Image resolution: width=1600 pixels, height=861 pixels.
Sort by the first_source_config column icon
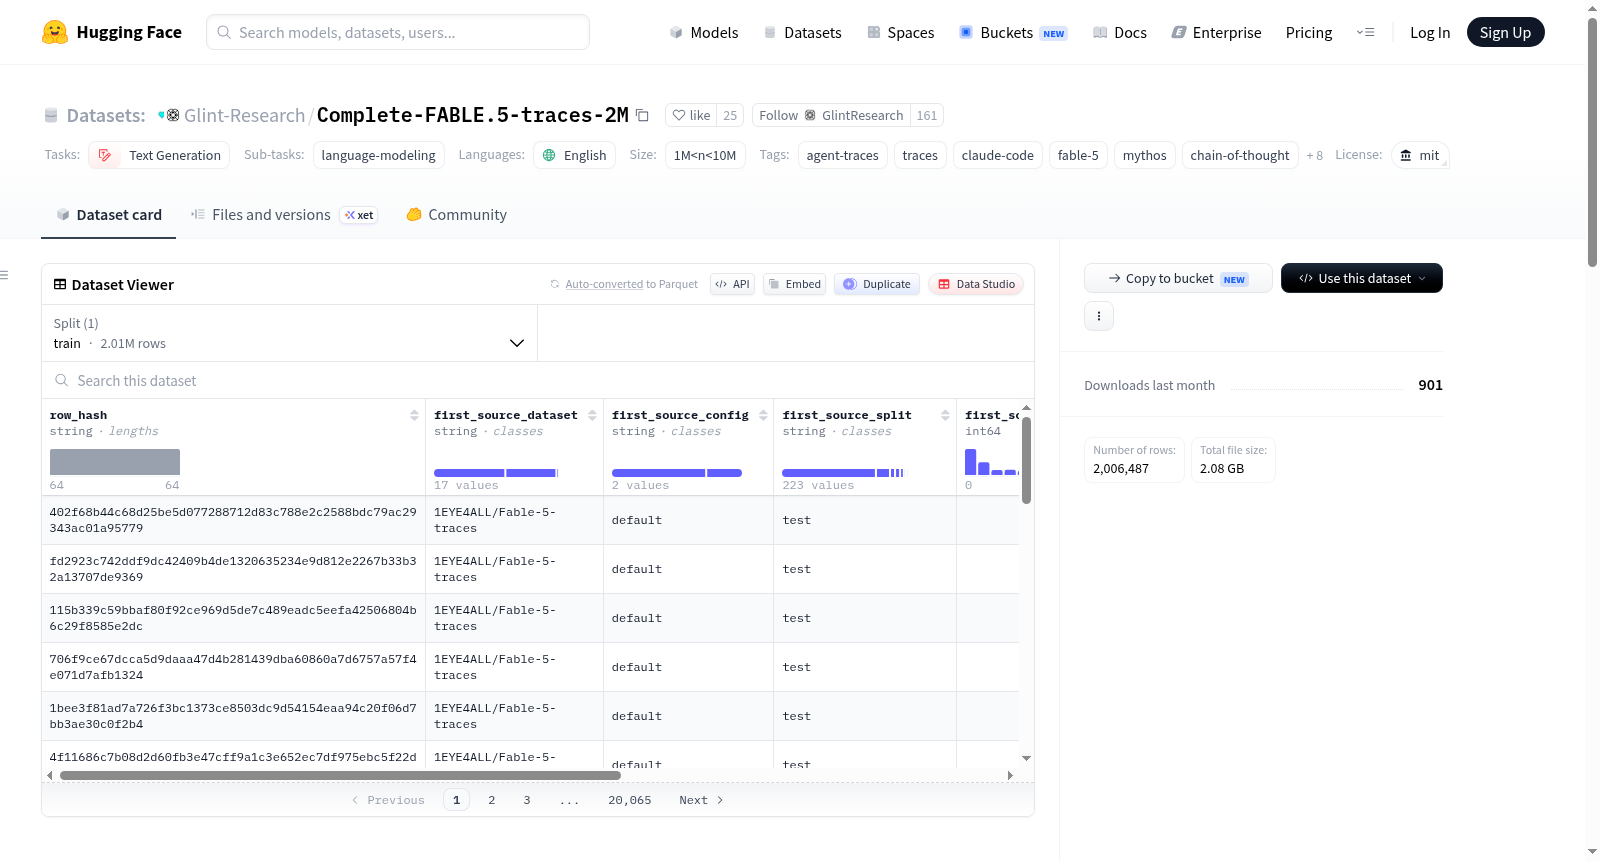(763, 415)
